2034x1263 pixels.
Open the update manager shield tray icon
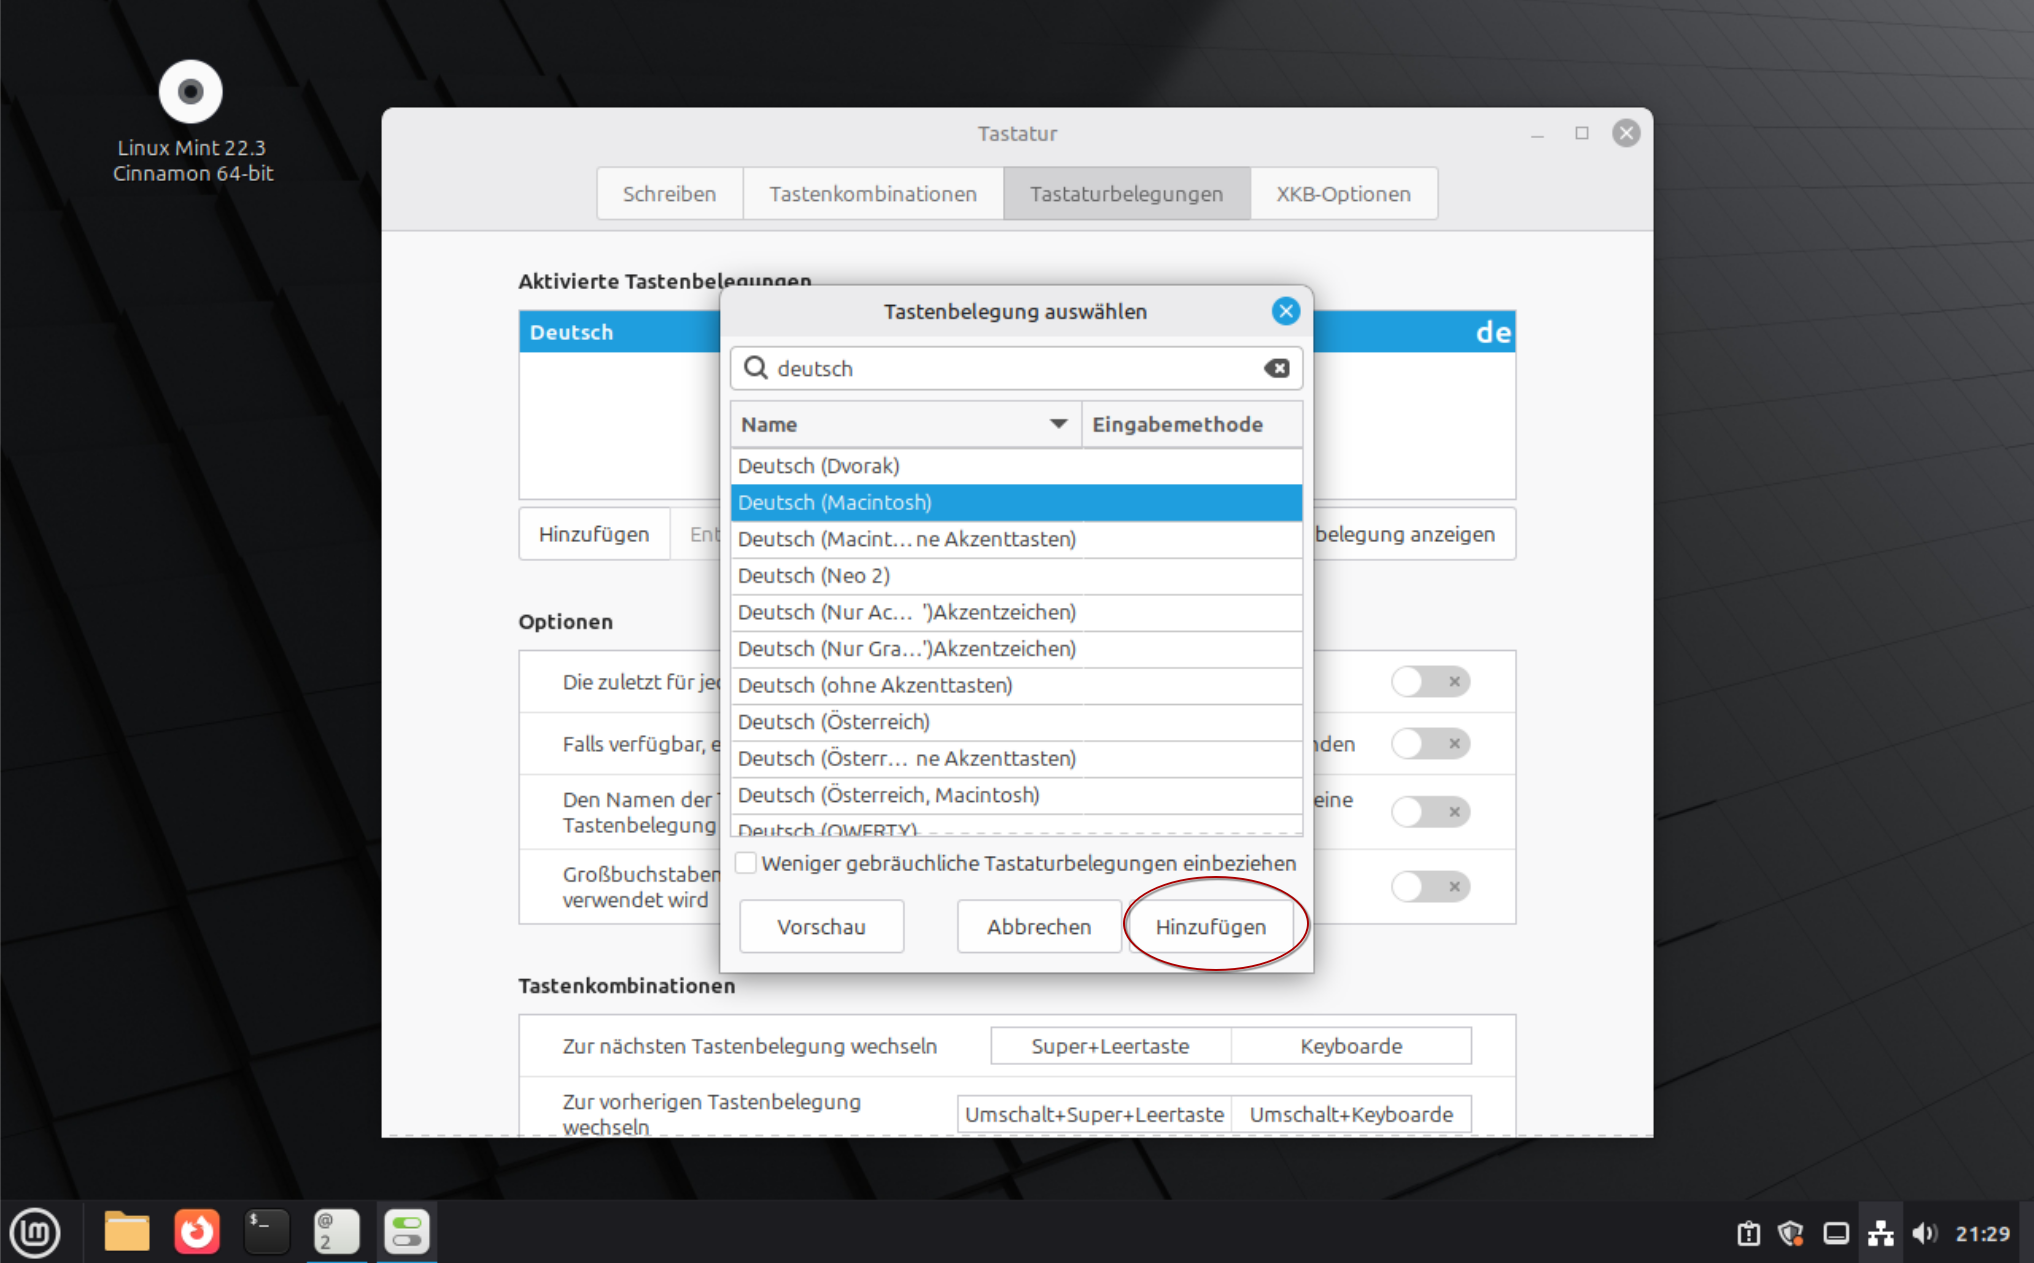pos(1790,1233)
